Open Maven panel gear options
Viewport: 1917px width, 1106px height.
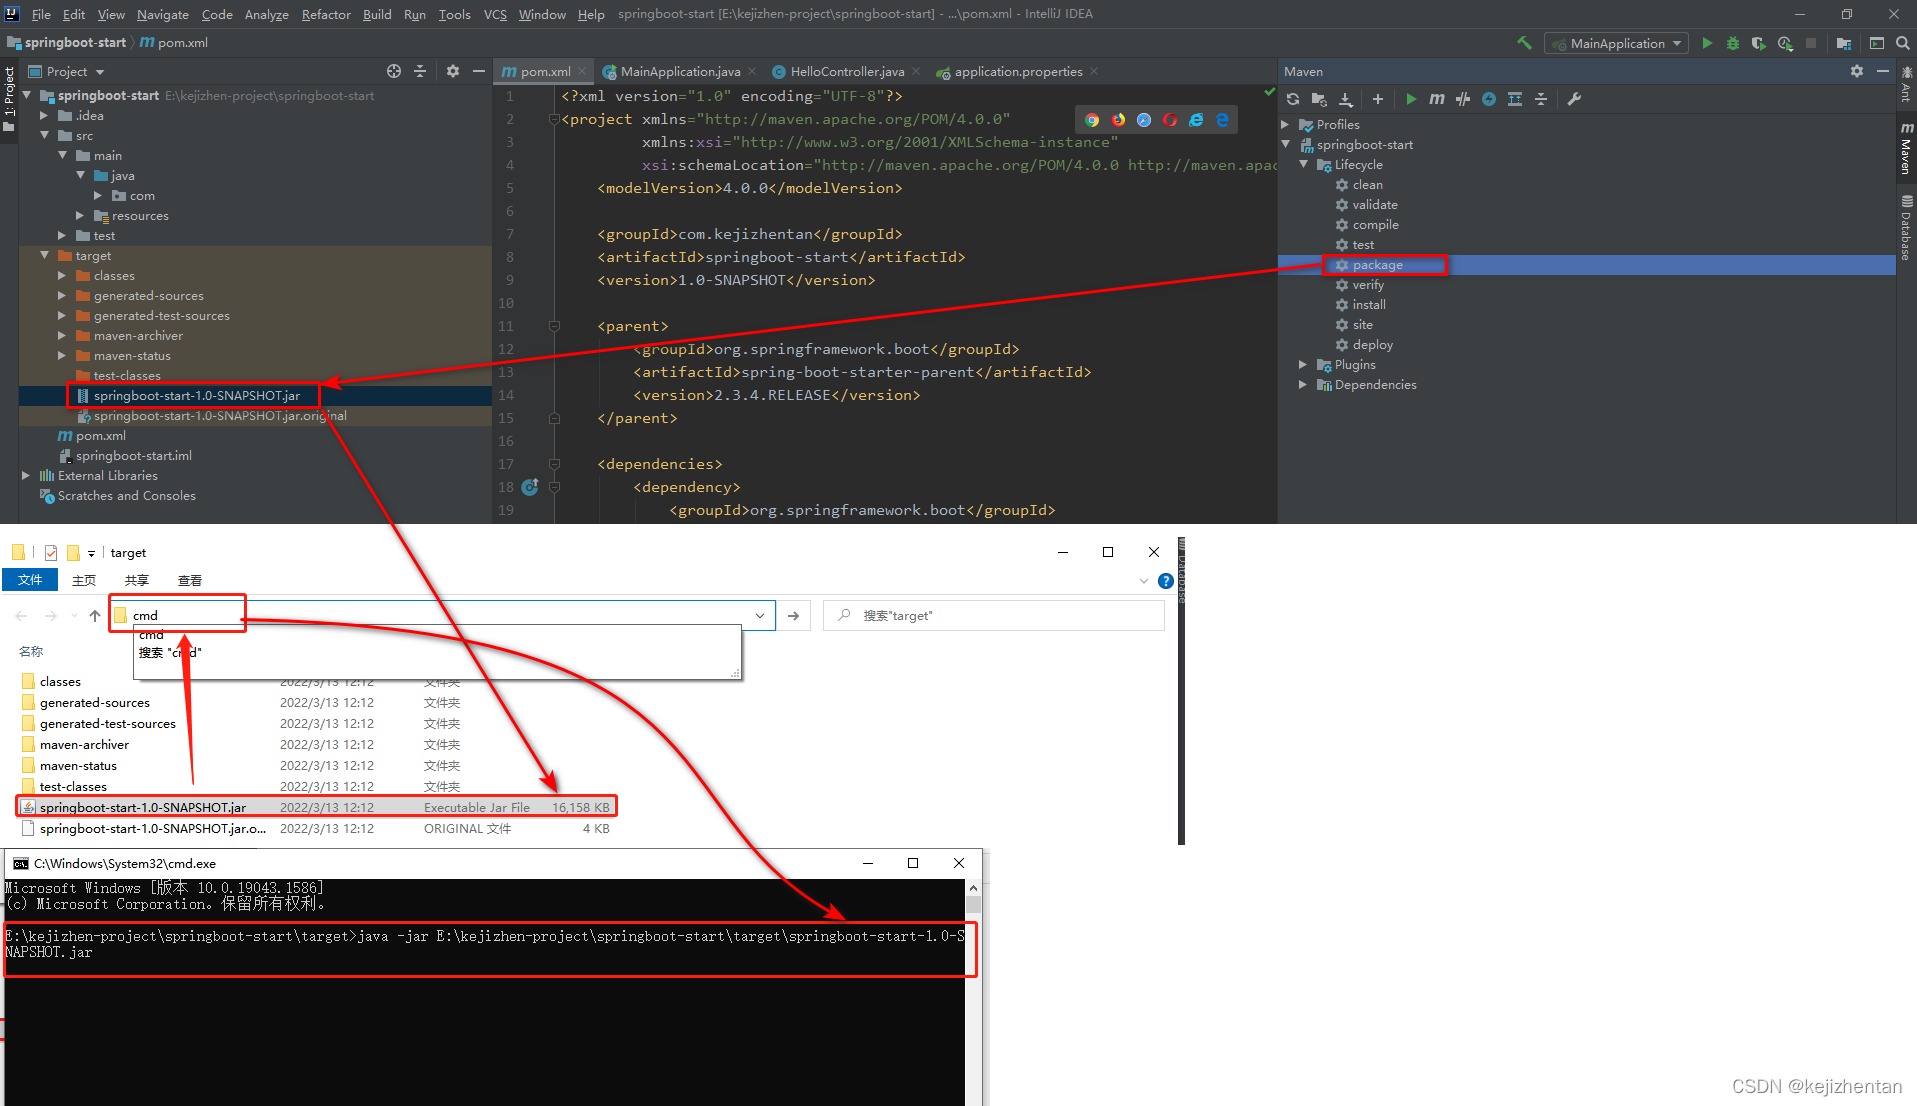1857,71
